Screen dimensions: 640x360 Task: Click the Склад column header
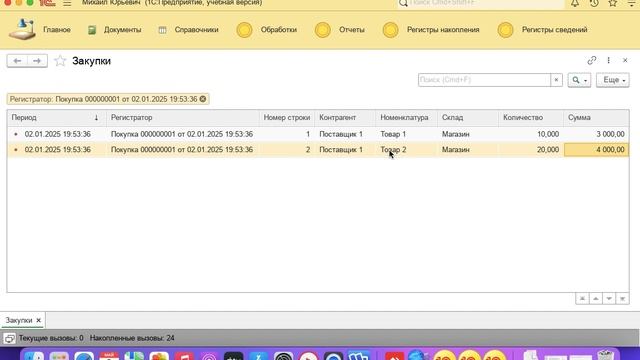tap(468, 118)
